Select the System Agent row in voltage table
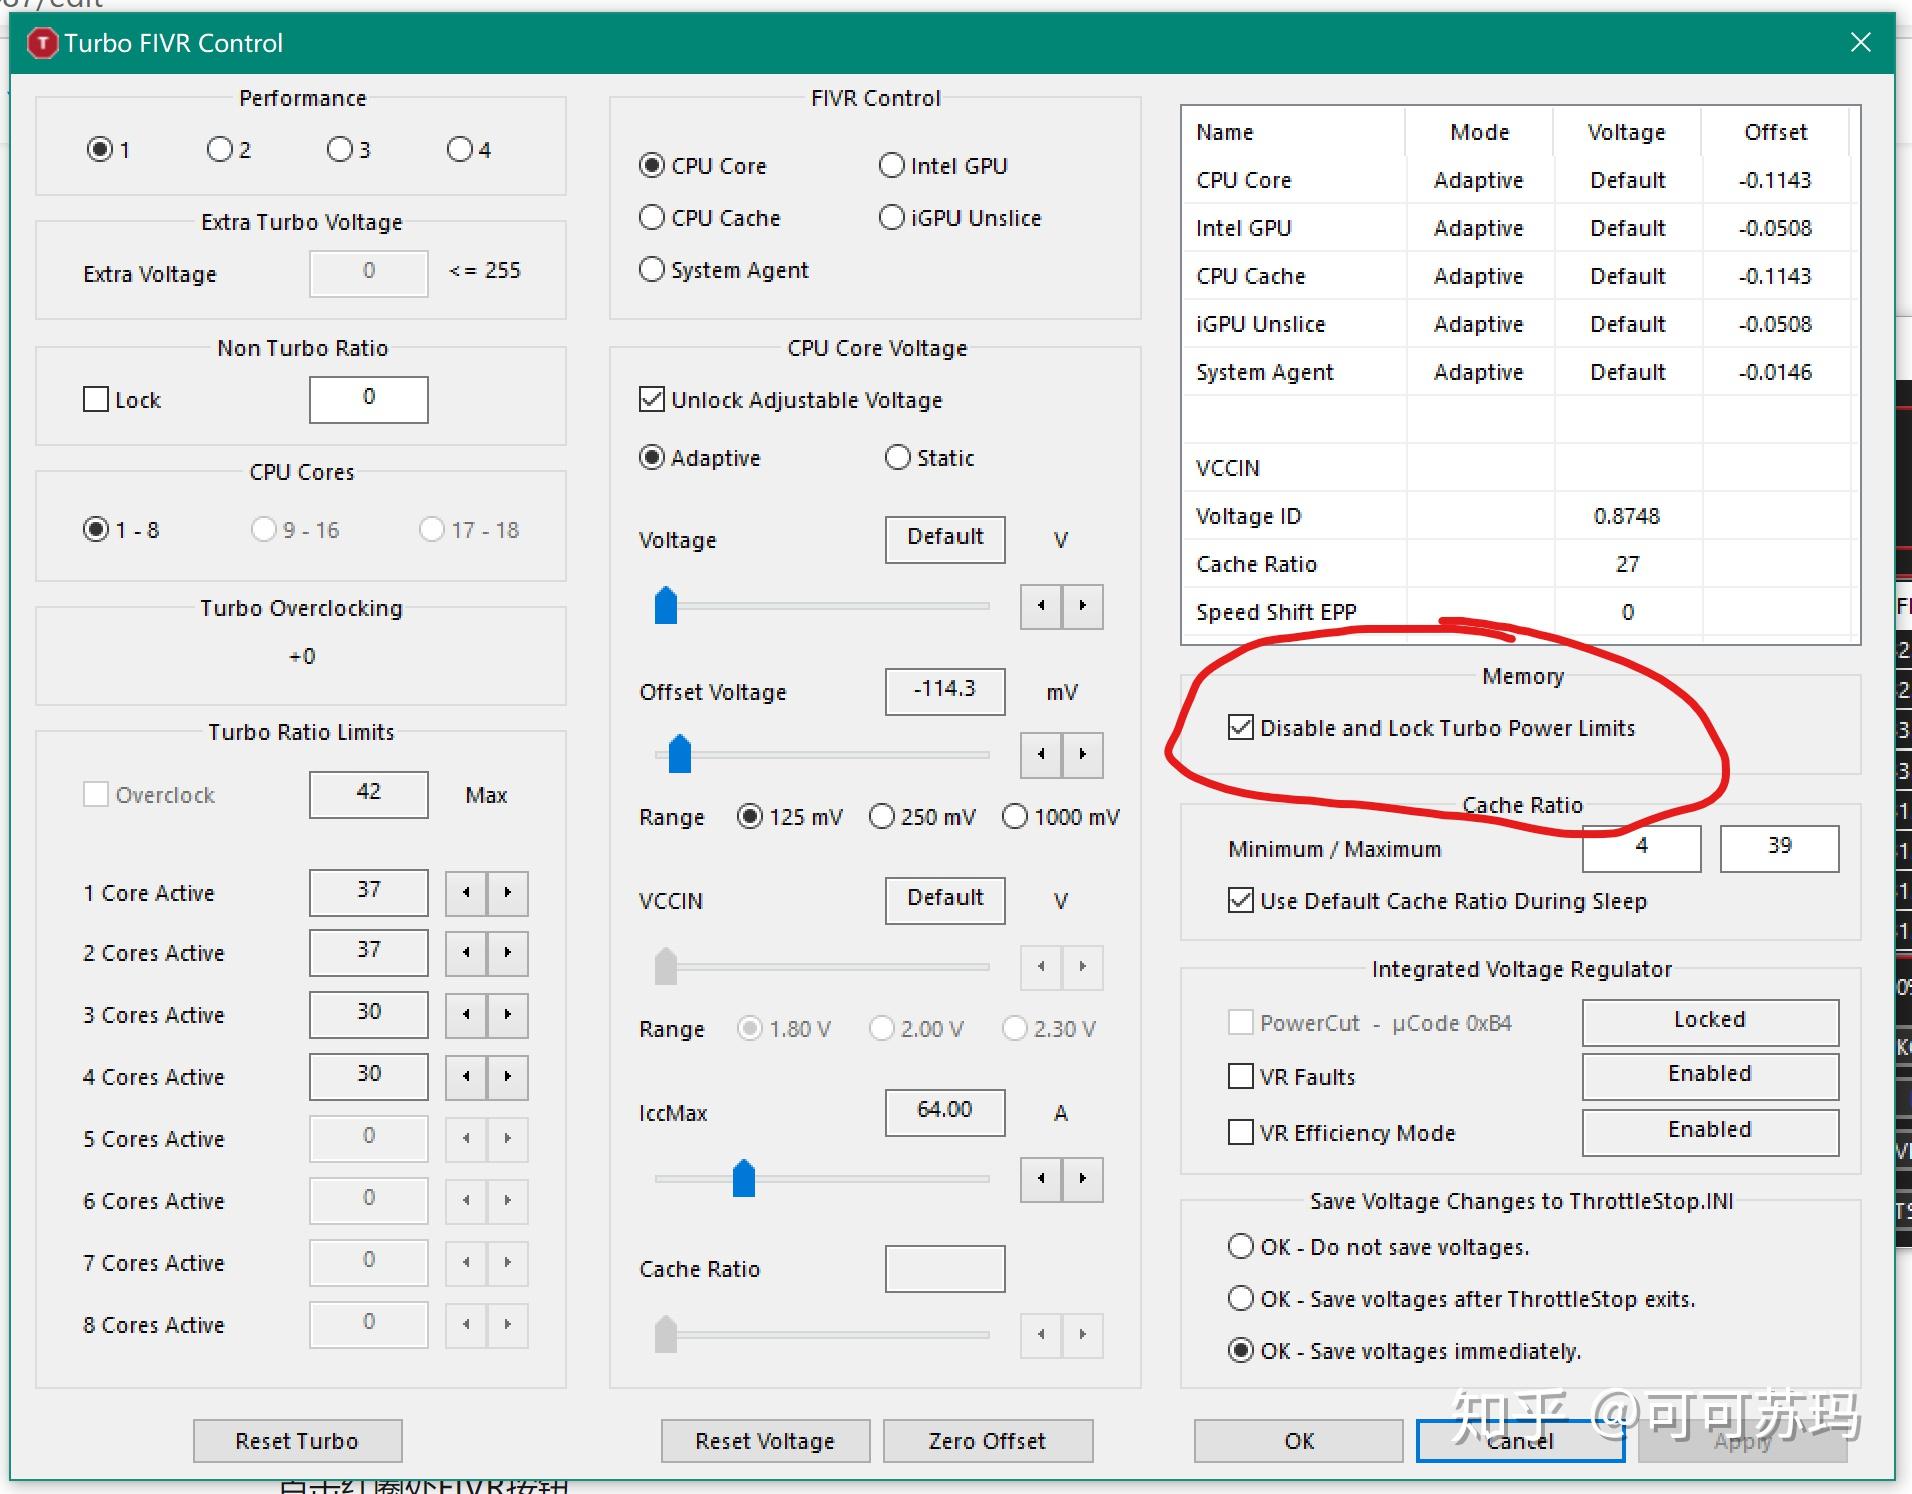 1520,372
